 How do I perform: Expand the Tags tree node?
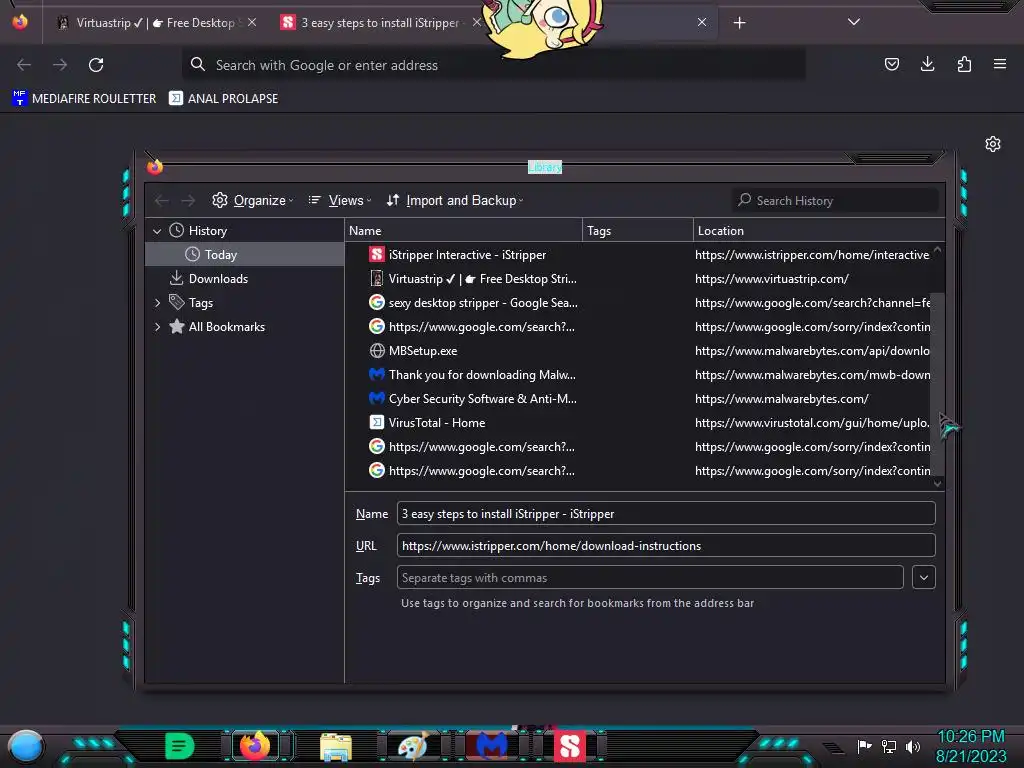coord(157,303)
